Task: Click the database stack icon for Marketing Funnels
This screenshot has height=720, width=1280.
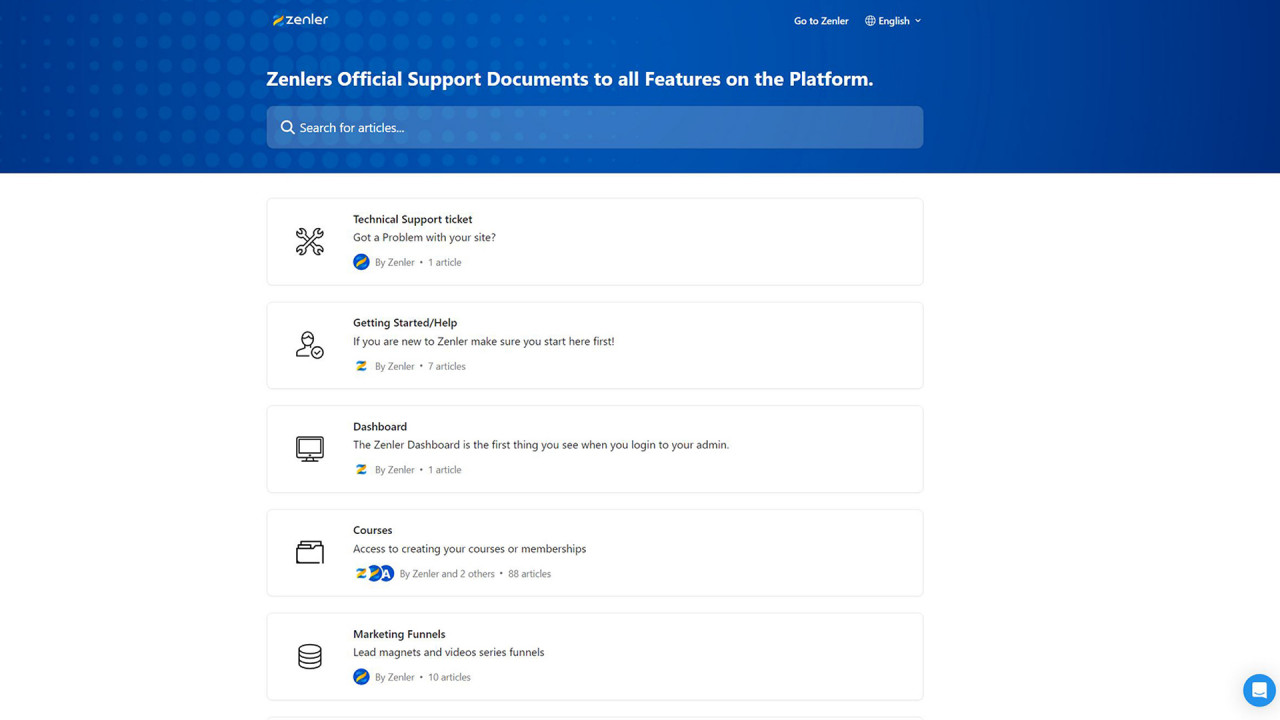Action: pyautogui.click(x=310, y=656)
